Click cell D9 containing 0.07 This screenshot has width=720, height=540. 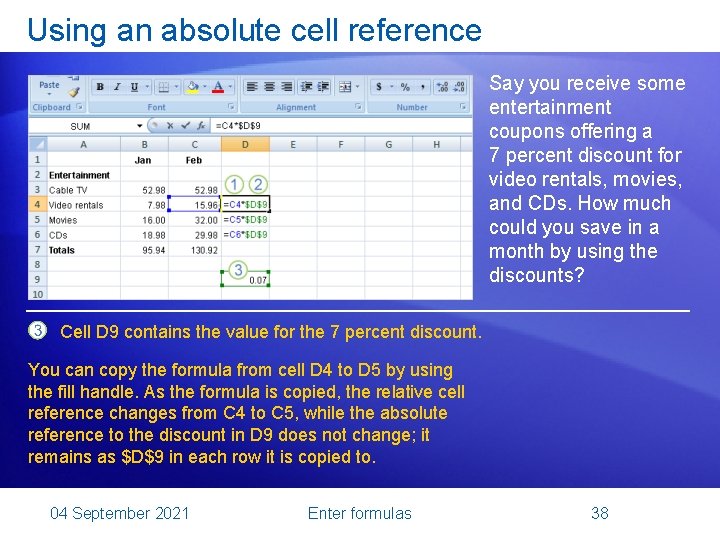[245, 279]
